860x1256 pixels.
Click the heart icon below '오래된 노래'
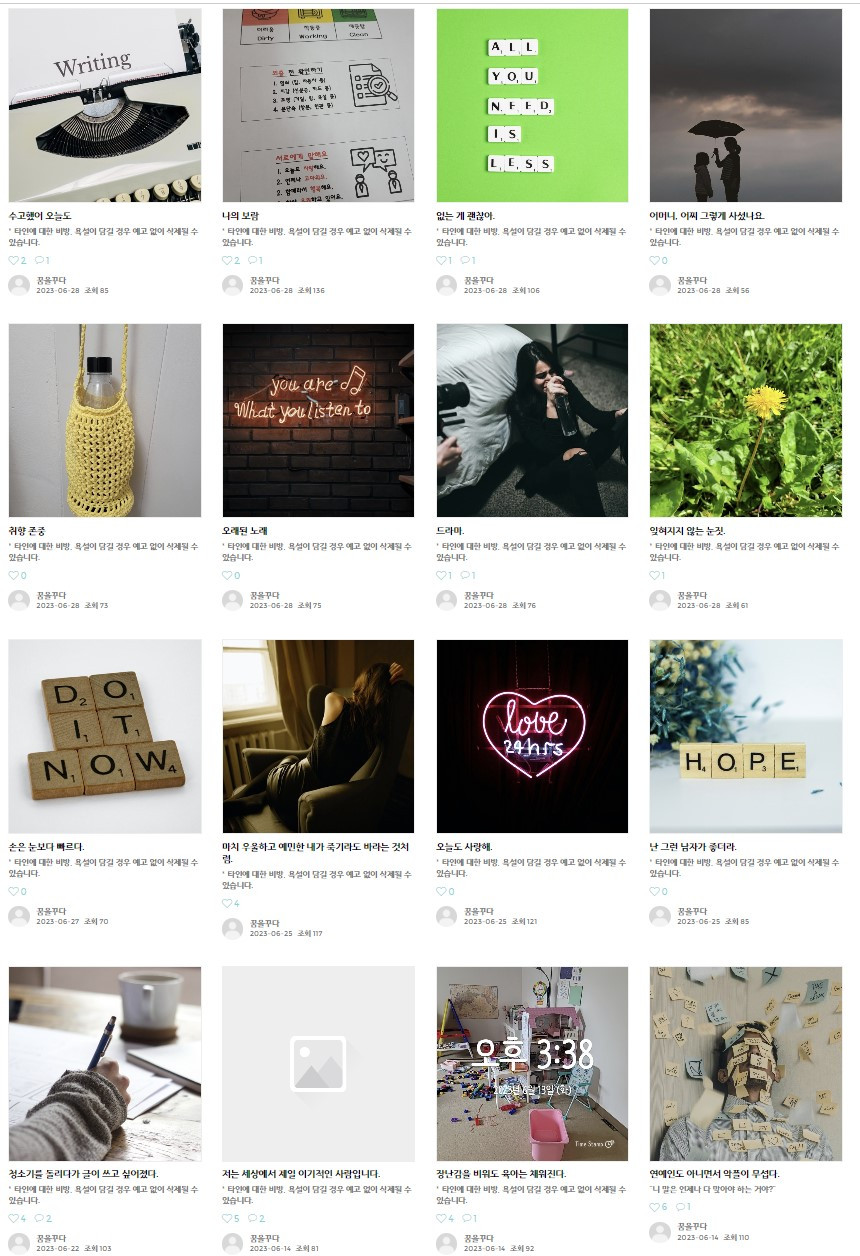[x=227, y=575]
